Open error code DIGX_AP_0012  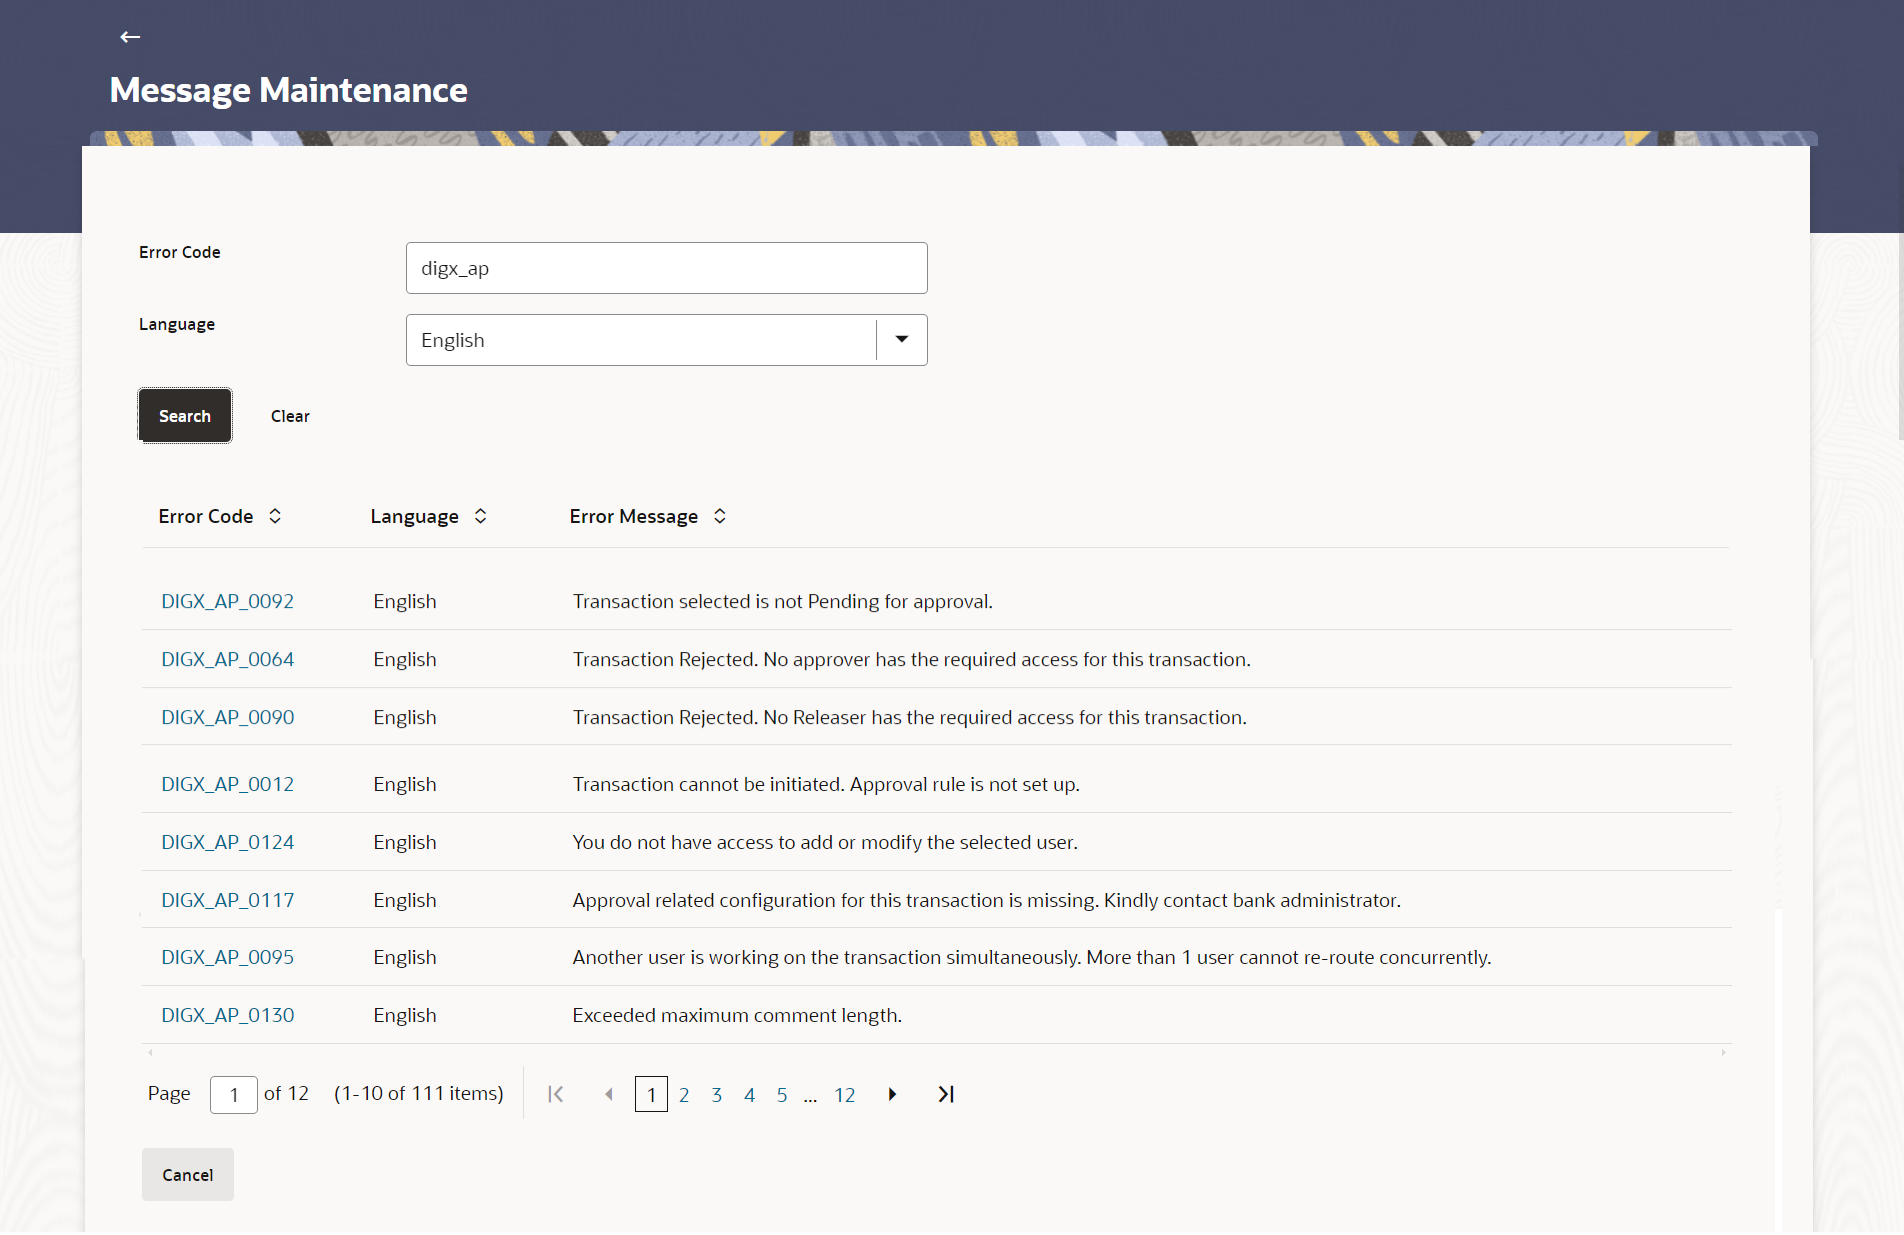pyautogui.click(x=228, y=784)
